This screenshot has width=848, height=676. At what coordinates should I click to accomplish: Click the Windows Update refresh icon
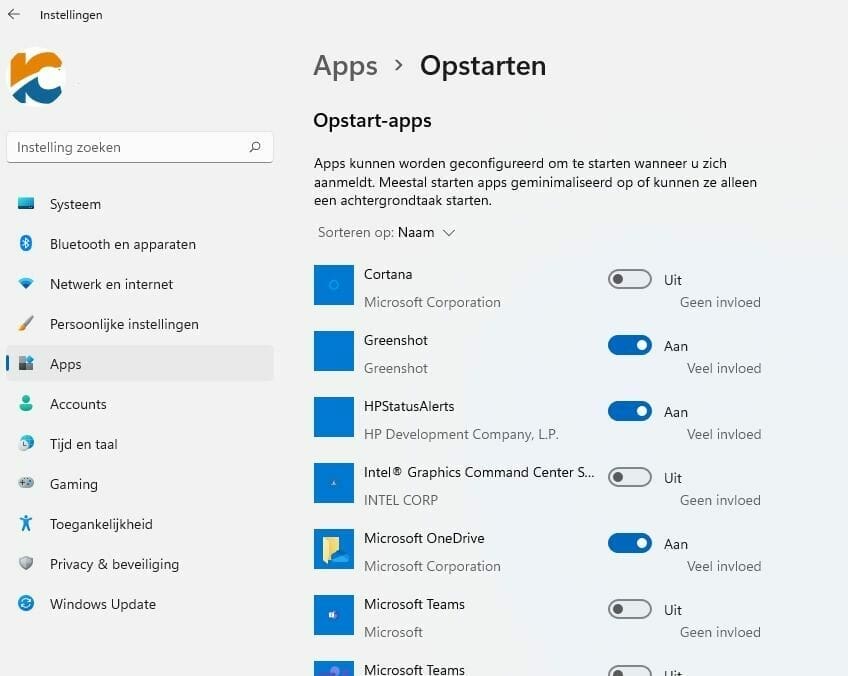25,603
